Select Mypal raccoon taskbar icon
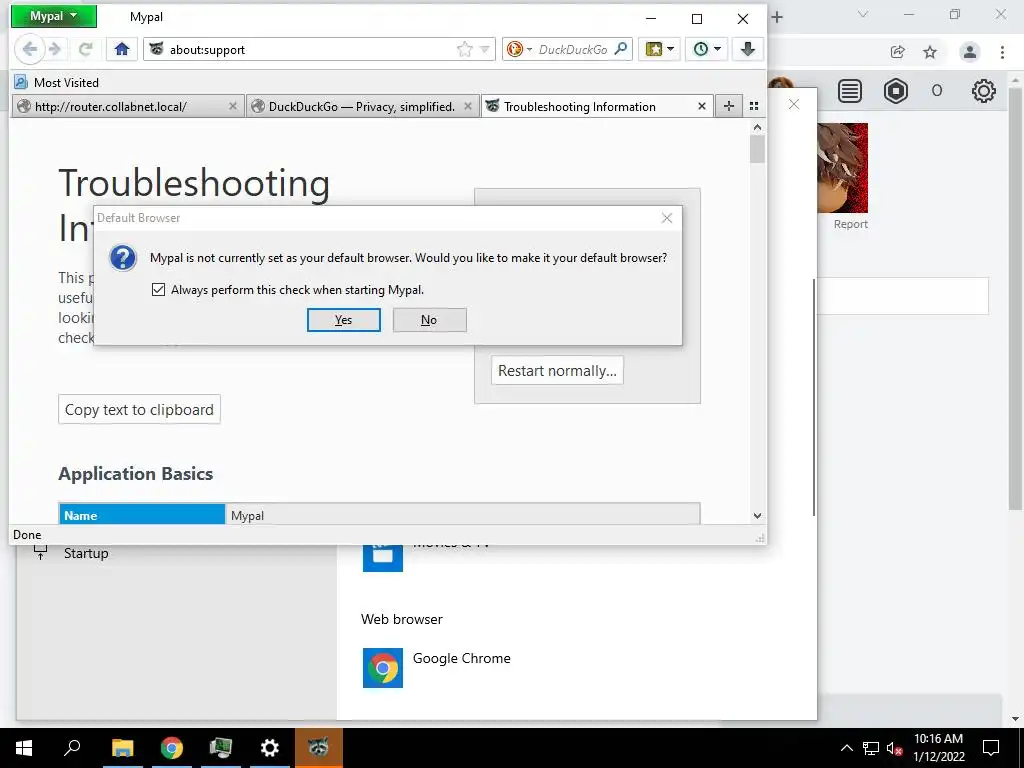 (318, 748)
